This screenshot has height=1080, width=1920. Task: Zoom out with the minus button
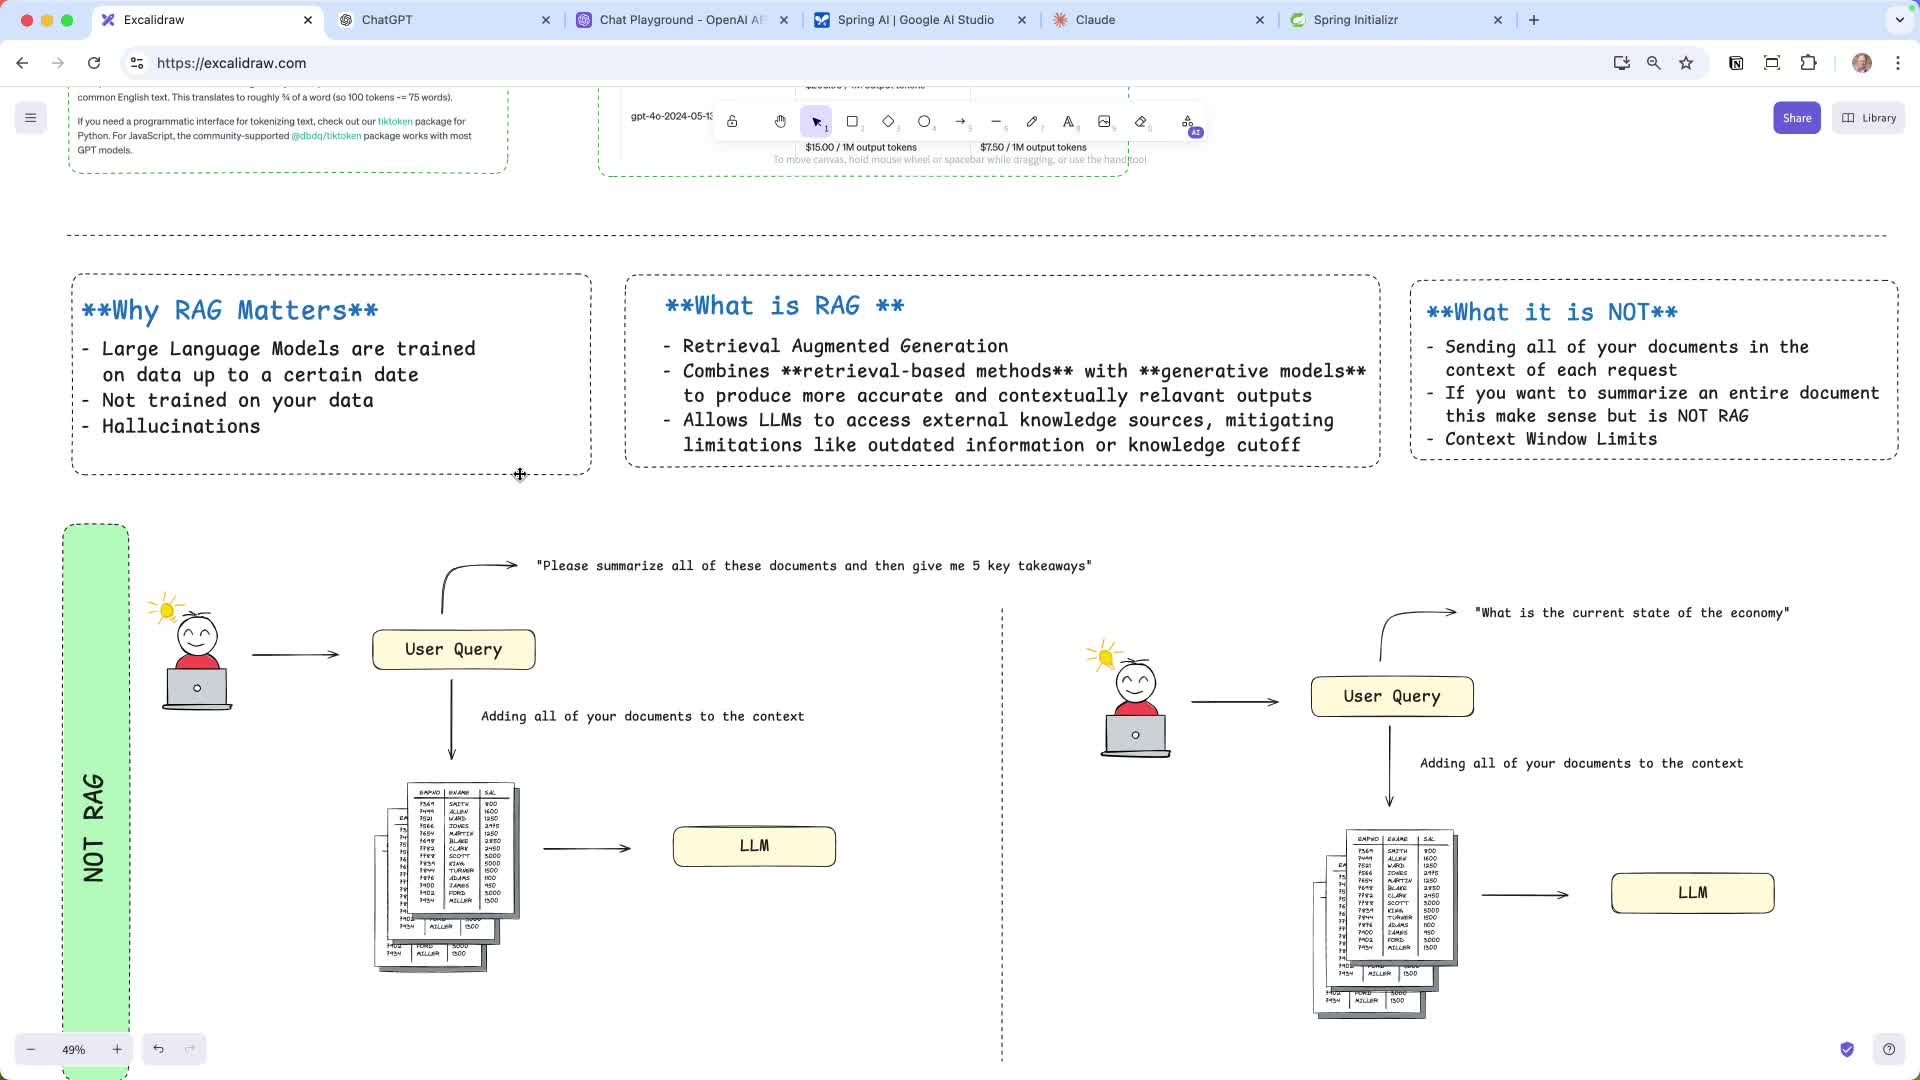[x=31, y=1049]
